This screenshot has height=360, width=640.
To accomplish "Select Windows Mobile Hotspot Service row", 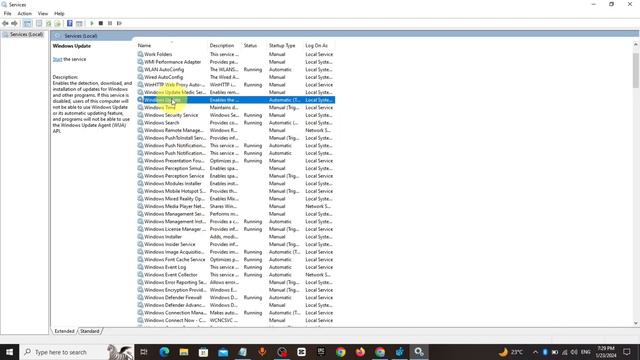I will [236, 191].
